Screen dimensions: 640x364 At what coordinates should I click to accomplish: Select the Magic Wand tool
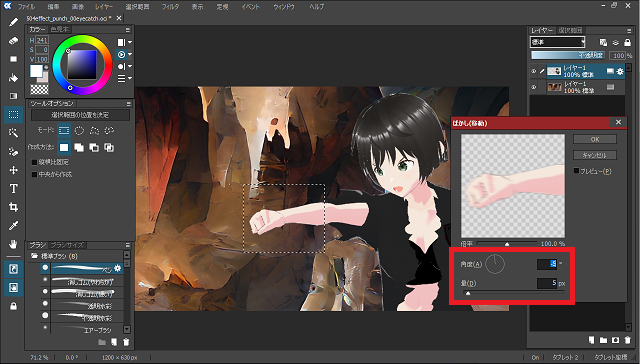point(13,133)
